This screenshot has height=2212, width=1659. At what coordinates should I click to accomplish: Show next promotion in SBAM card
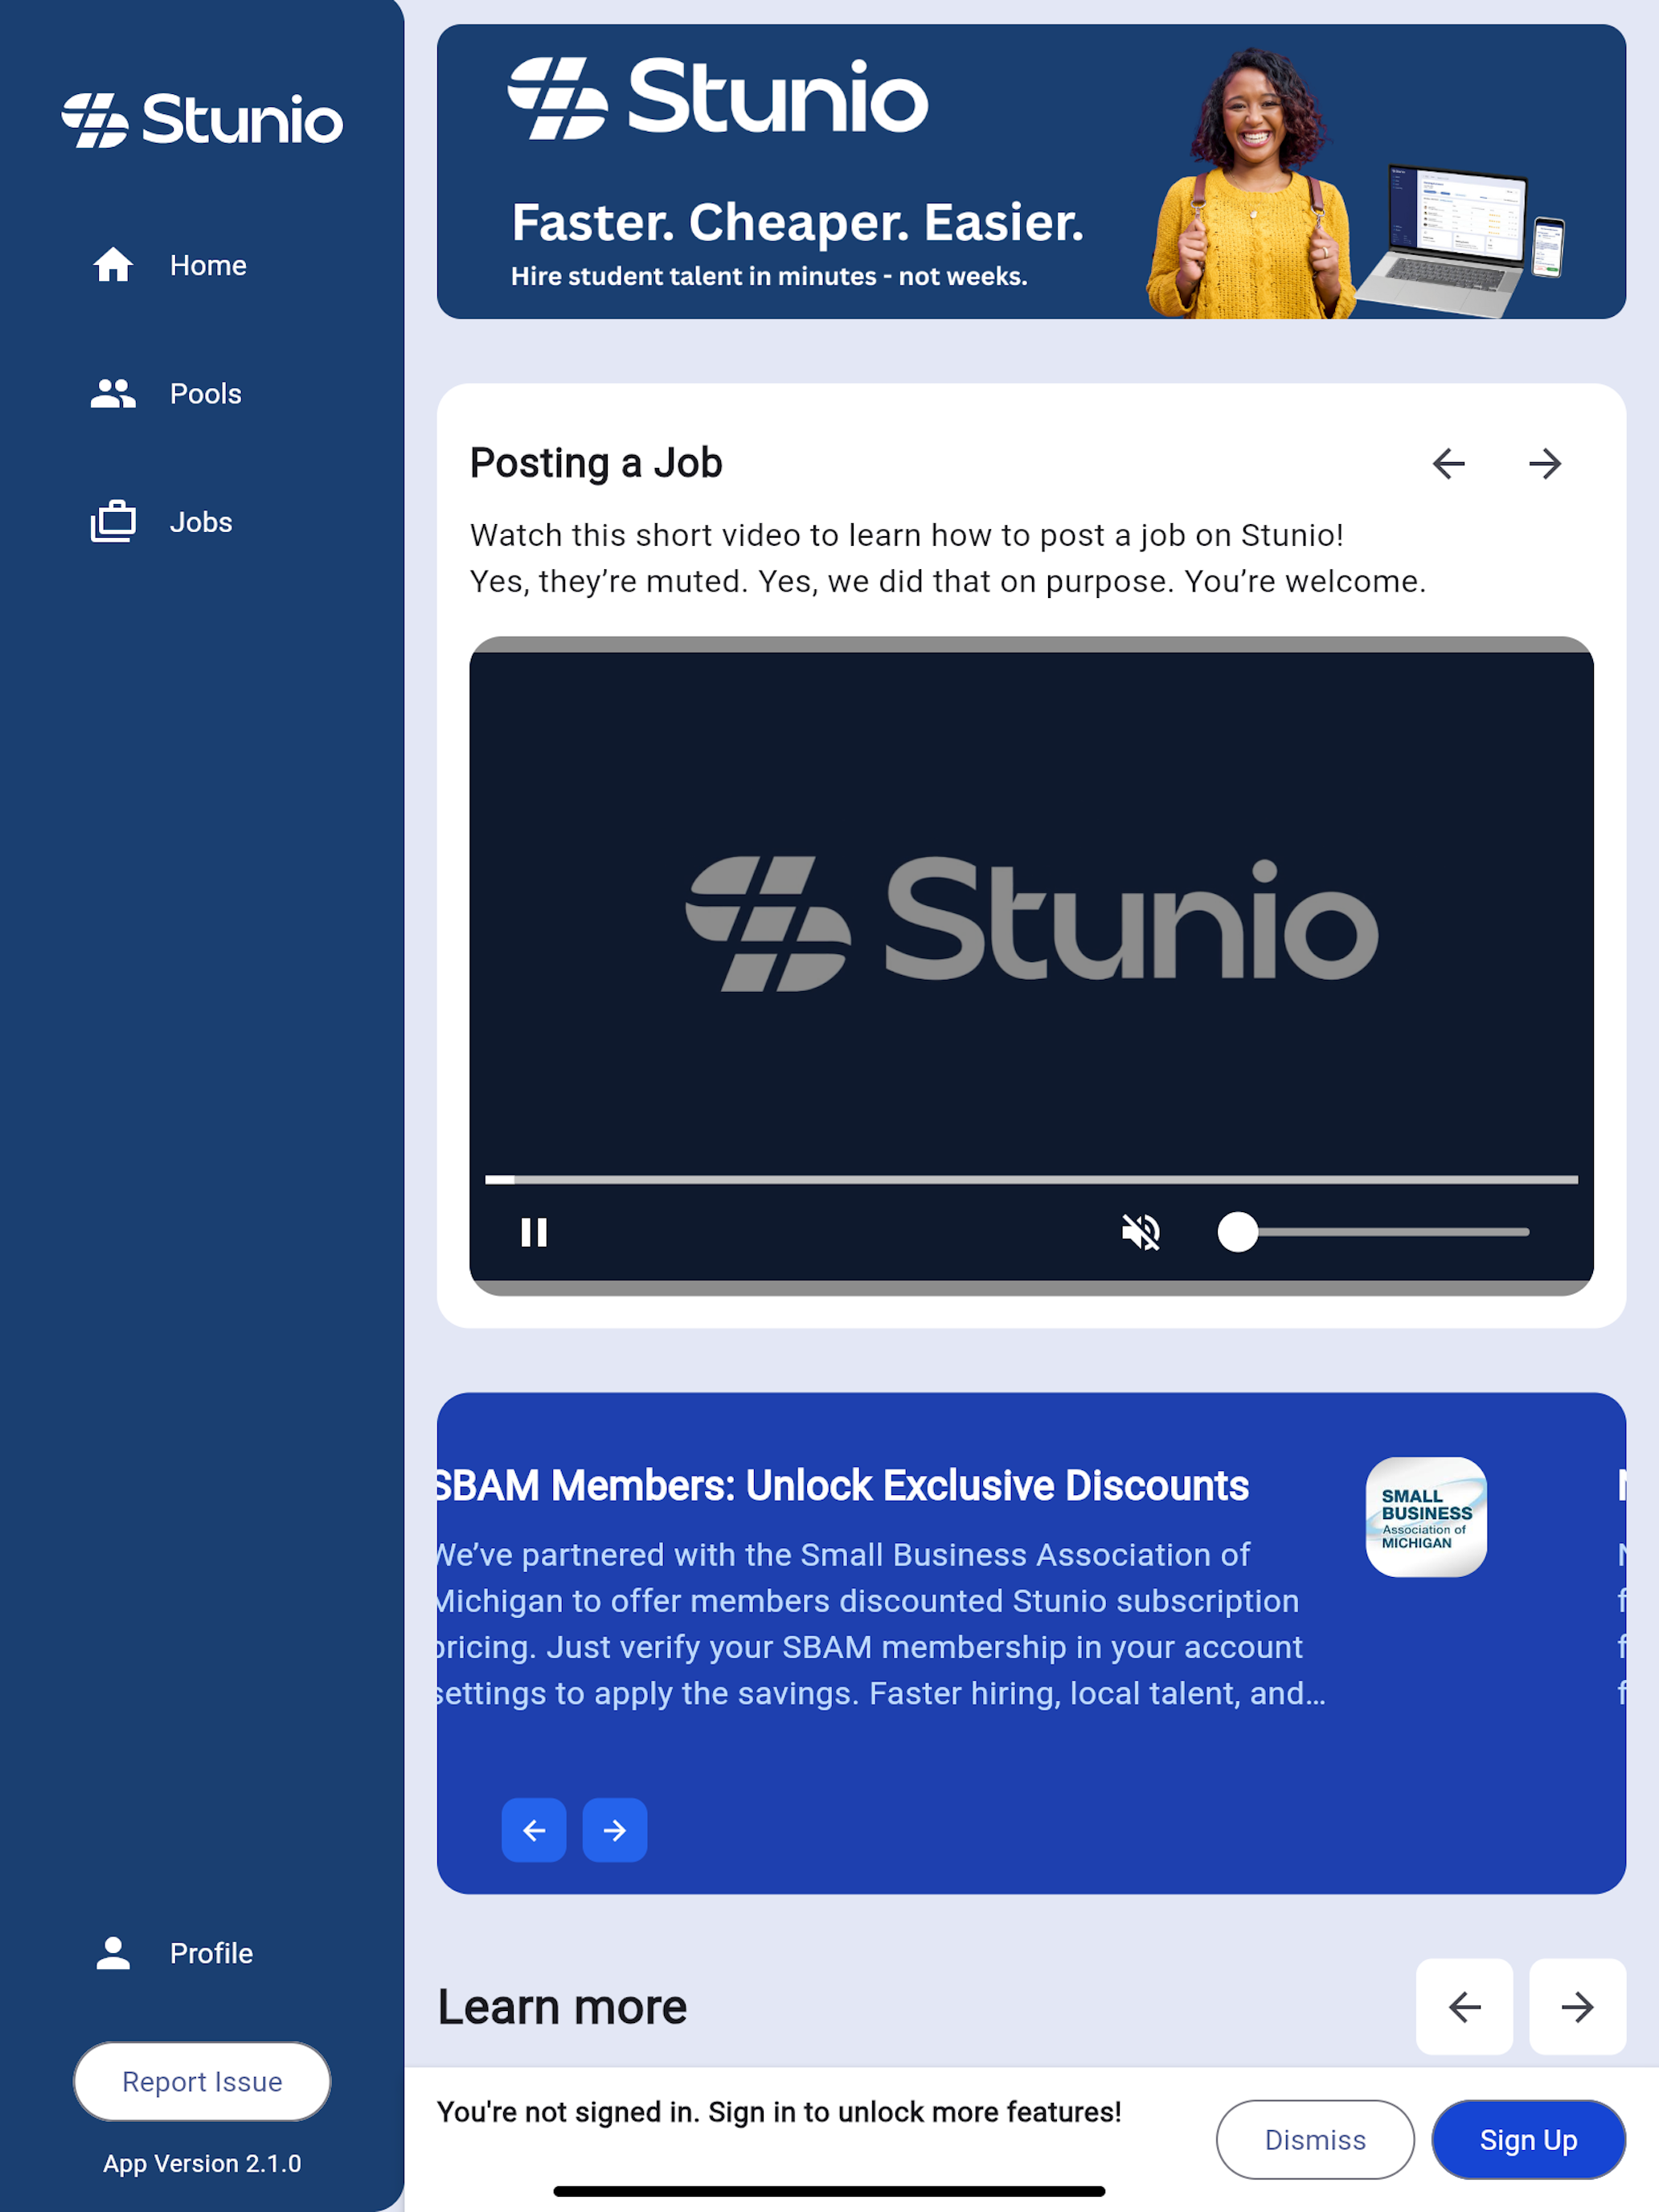click(614, 1830)
